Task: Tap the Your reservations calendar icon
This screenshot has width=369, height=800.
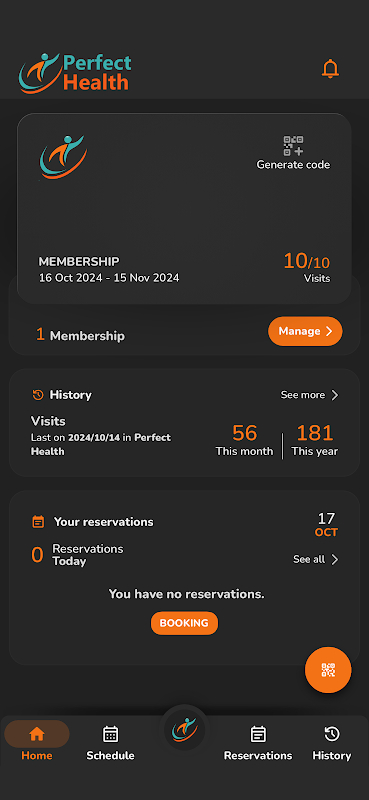Action: (38, 522)
